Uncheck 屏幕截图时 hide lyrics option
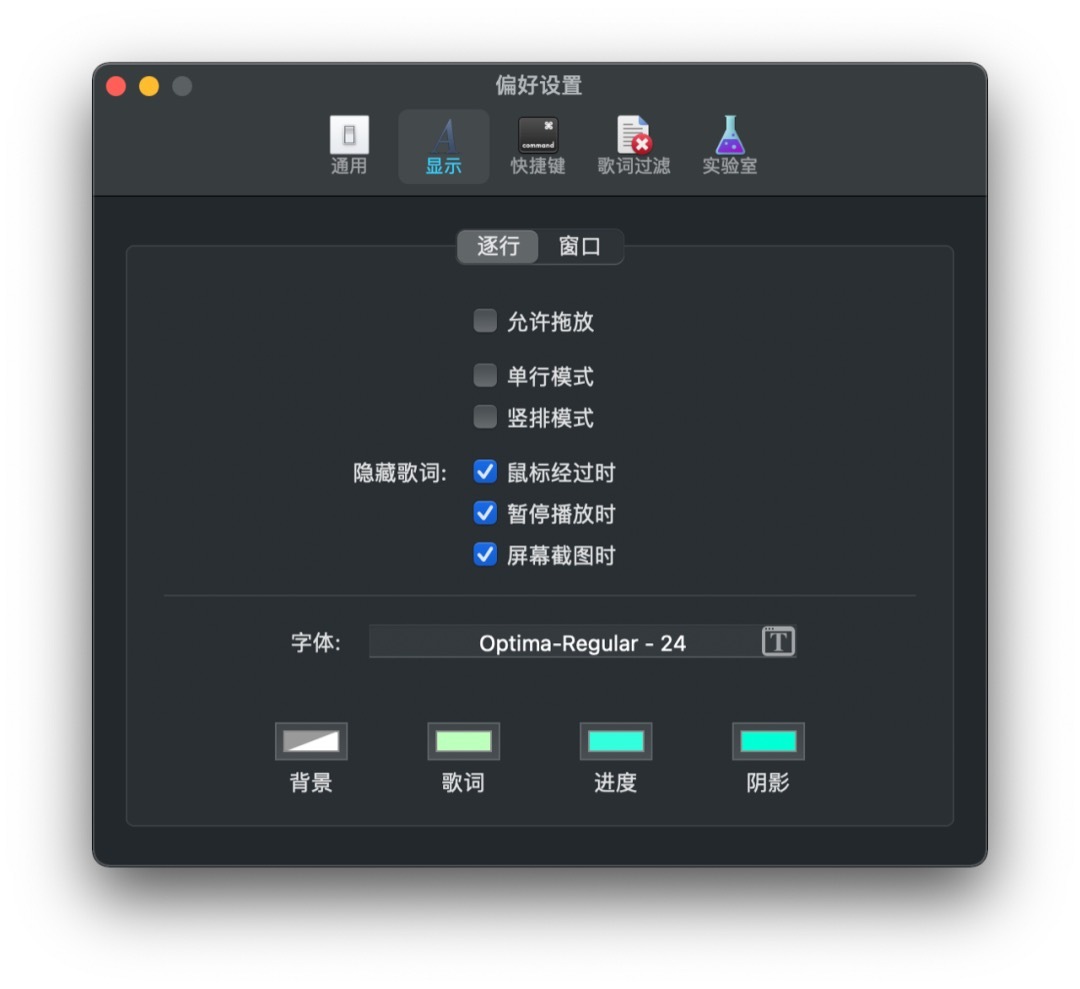The image size is (1080, 989). [x=485, y=554]
